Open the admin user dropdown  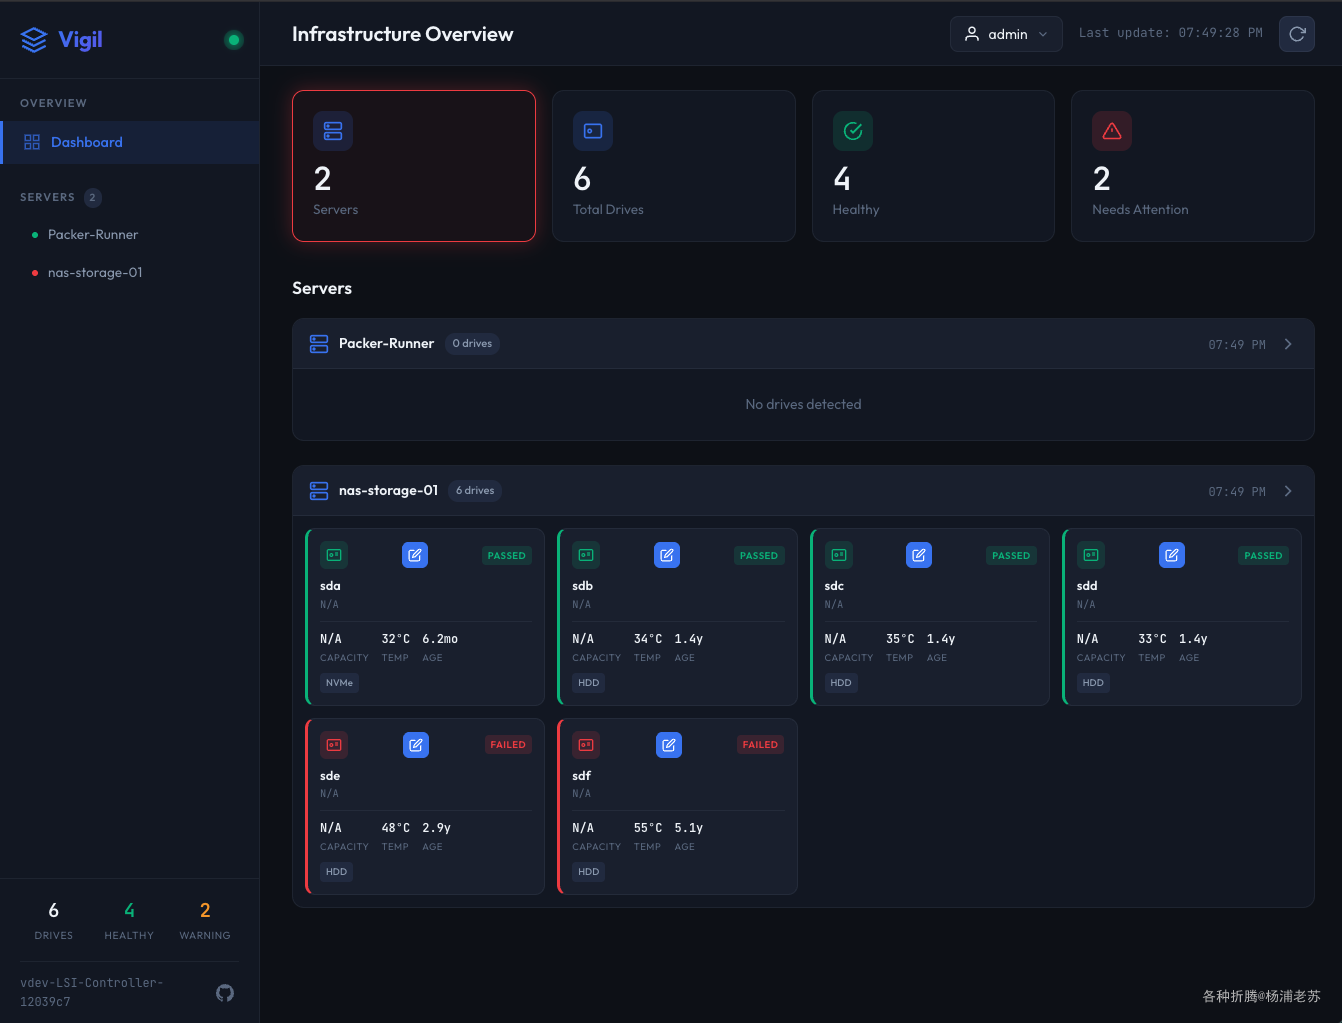(x=1005, y=34)
